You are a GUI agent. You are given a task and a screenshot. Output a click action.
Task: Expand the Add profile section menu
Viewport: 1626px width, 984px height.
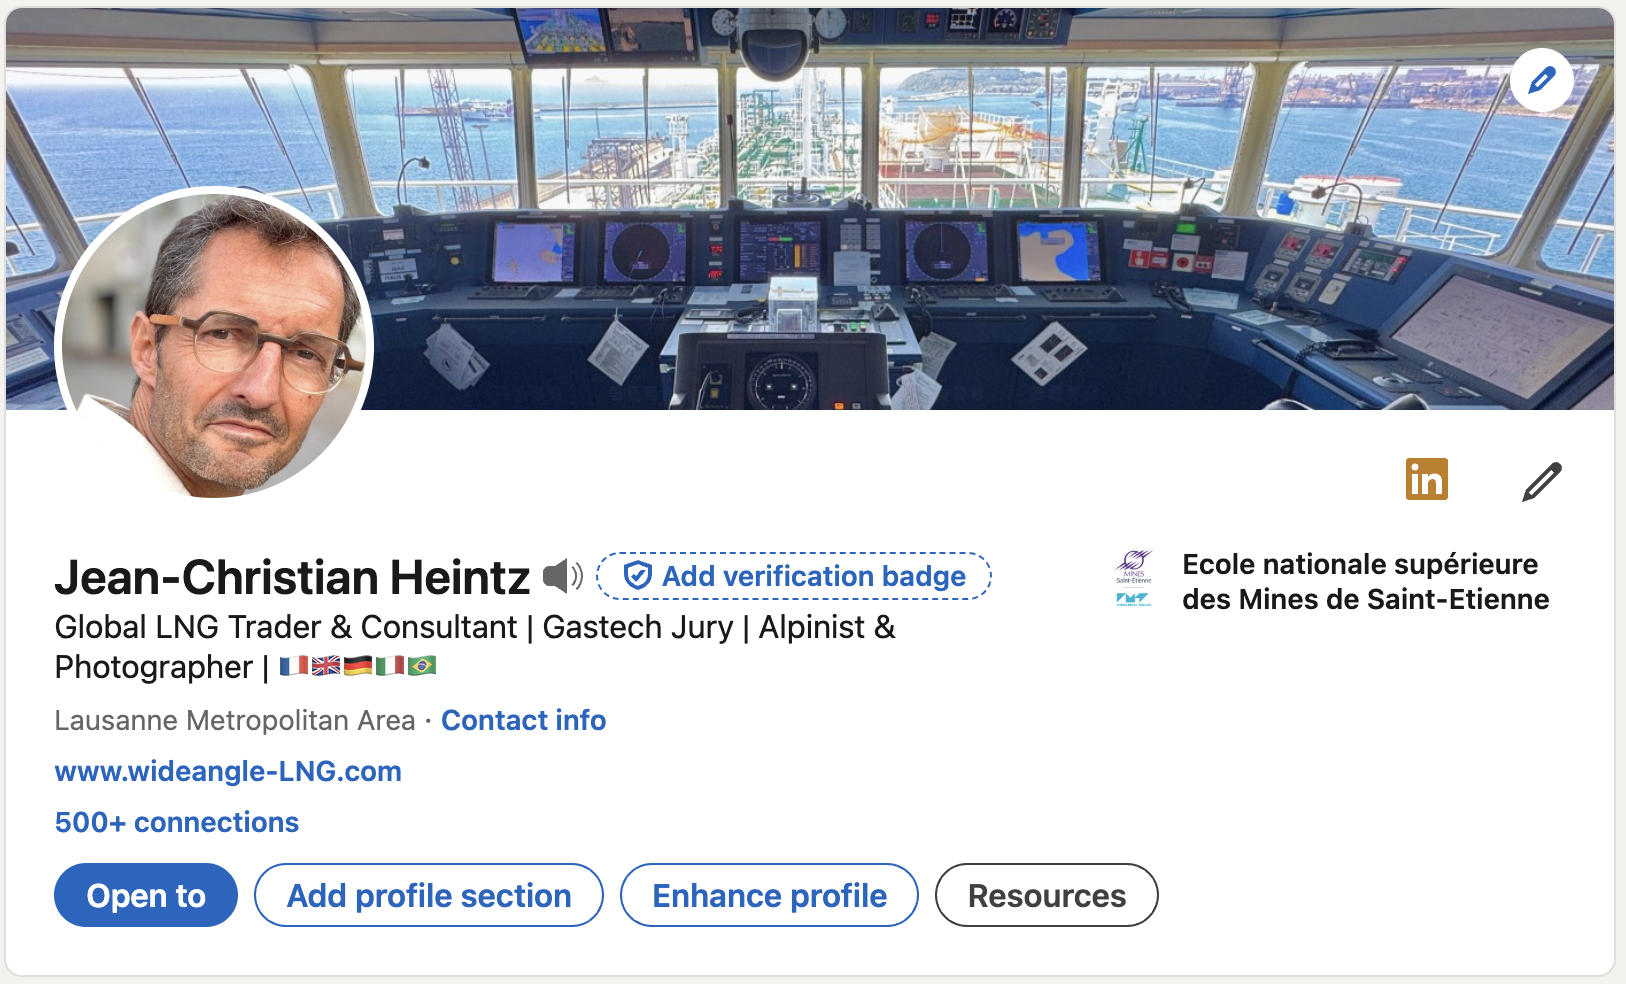click(429, 895)
